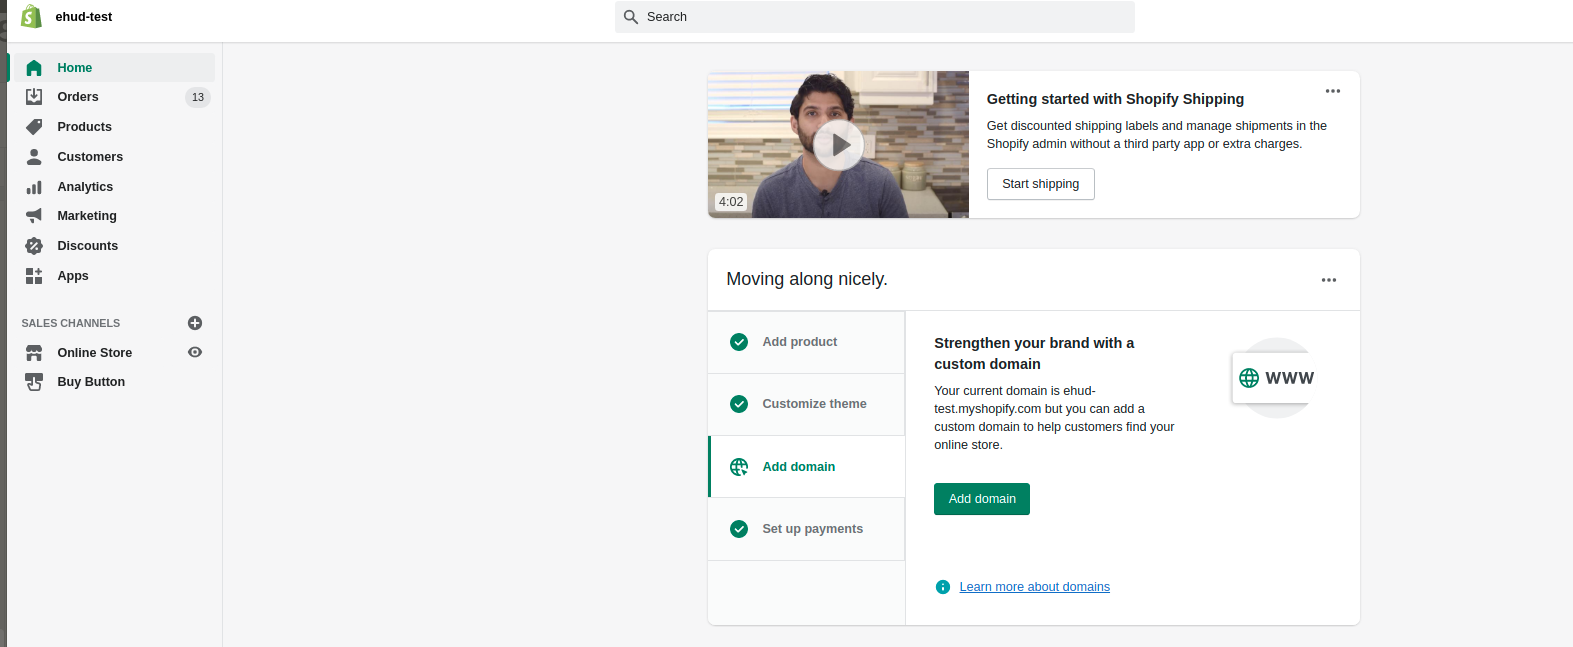Click the Products tag icon
The image size is (1573, 647).
[34, 127]
